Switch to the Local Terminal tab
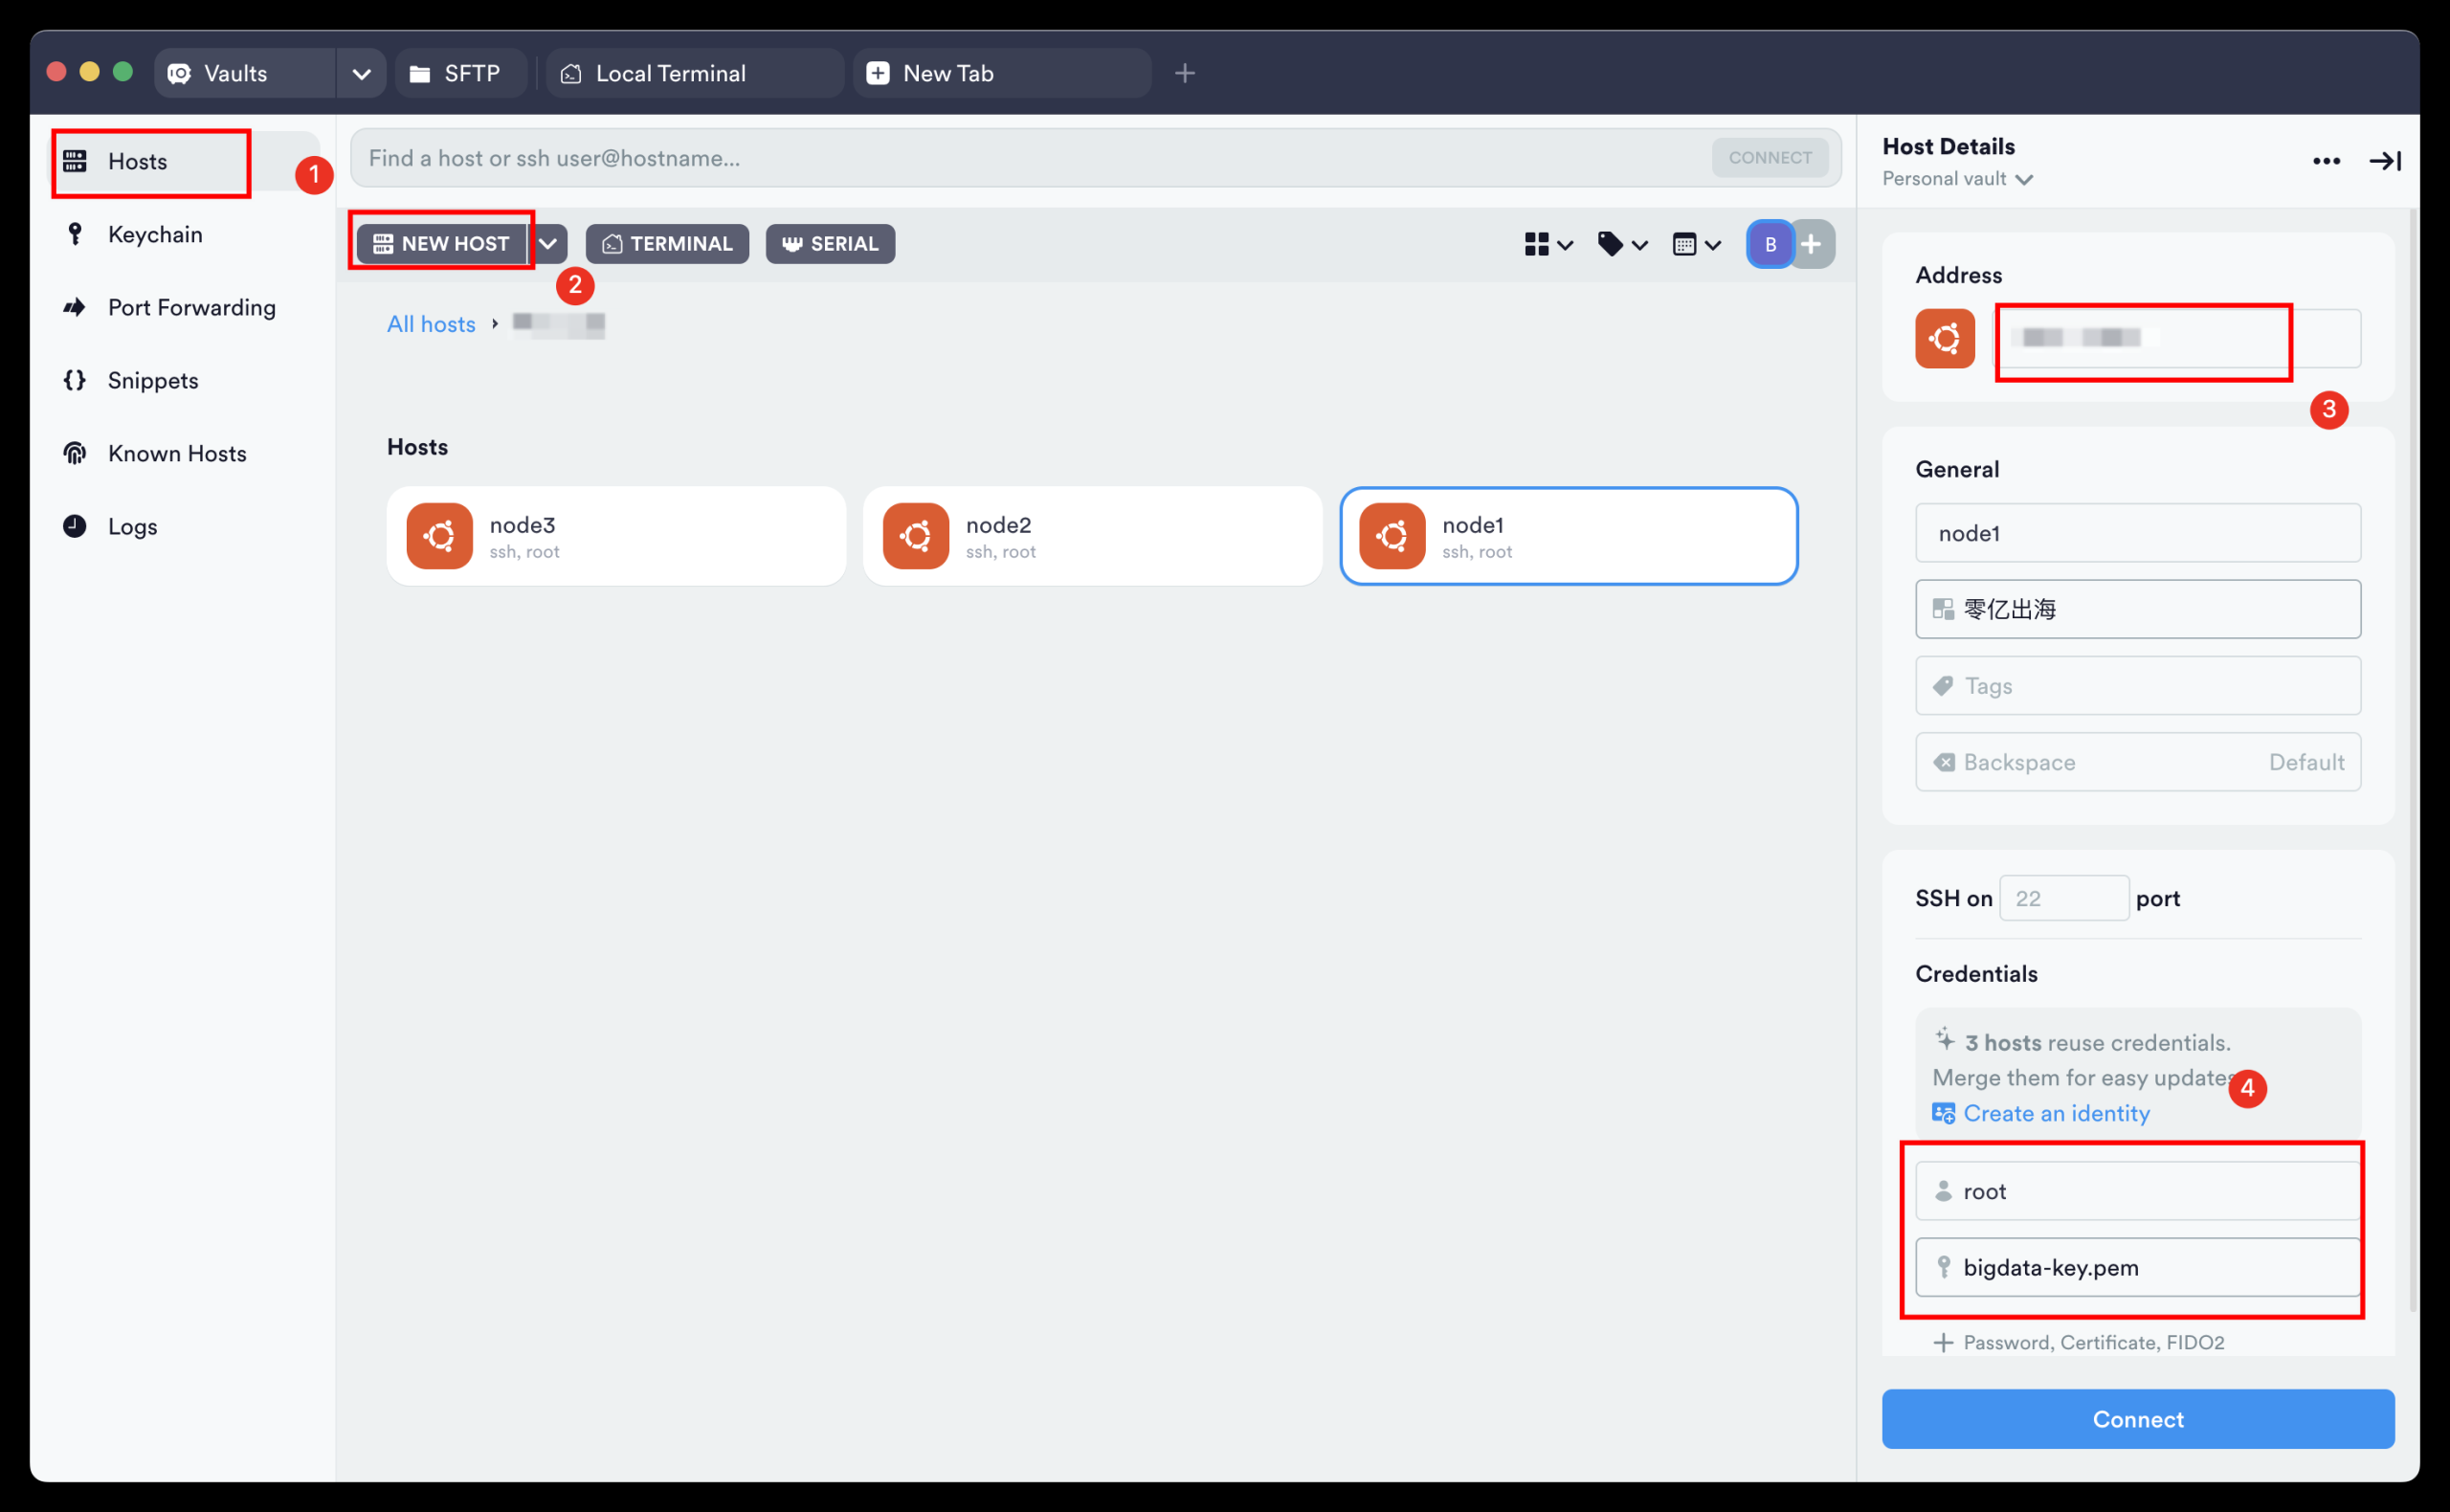The image size is (2450, 1512). click(670, 73)
